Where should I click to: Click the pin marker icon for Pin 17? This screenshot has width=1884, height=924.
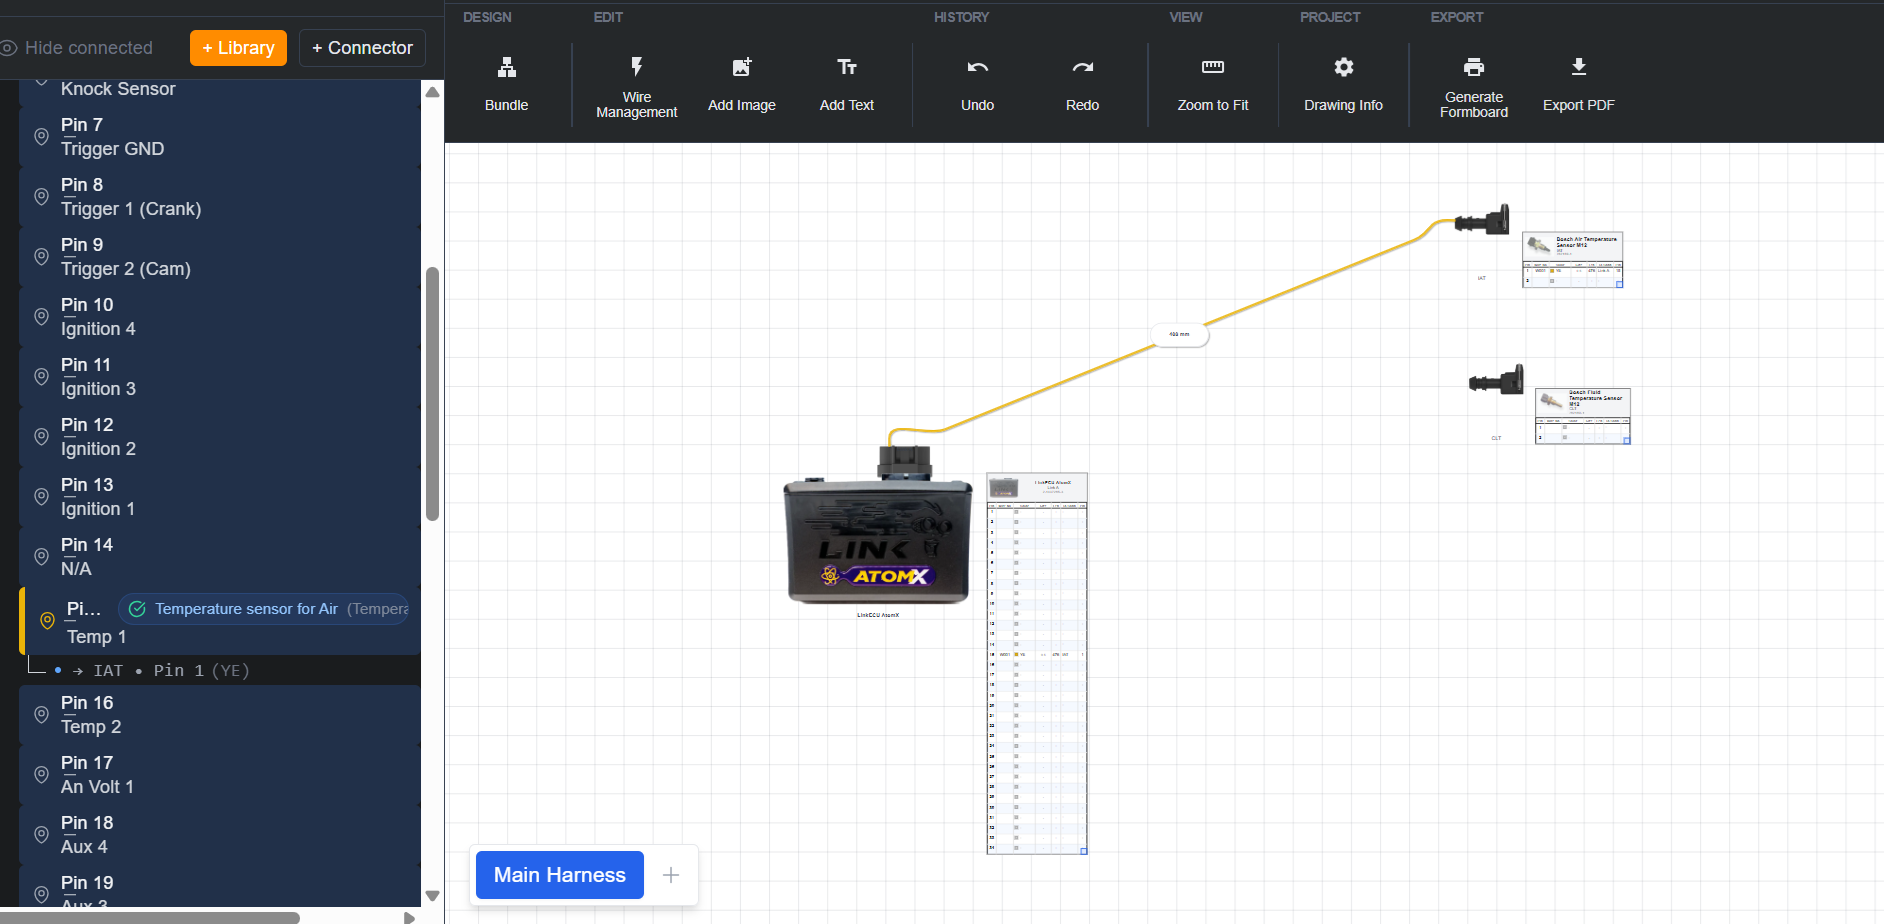(41, 774)
